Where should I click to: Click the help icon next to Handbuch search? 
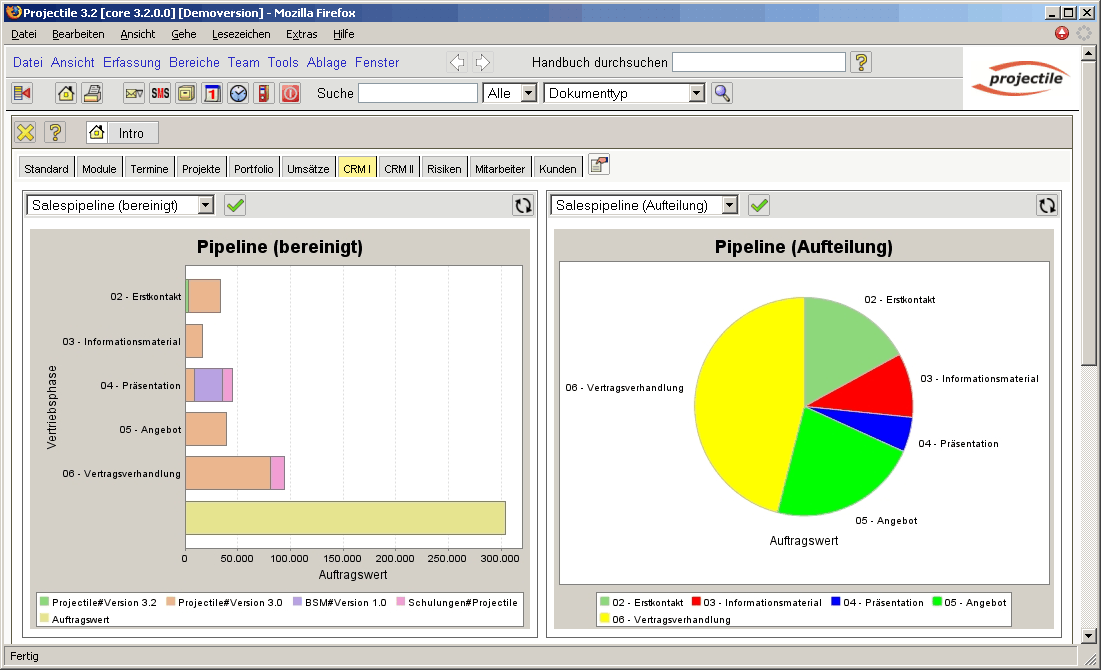pos(861,62)
